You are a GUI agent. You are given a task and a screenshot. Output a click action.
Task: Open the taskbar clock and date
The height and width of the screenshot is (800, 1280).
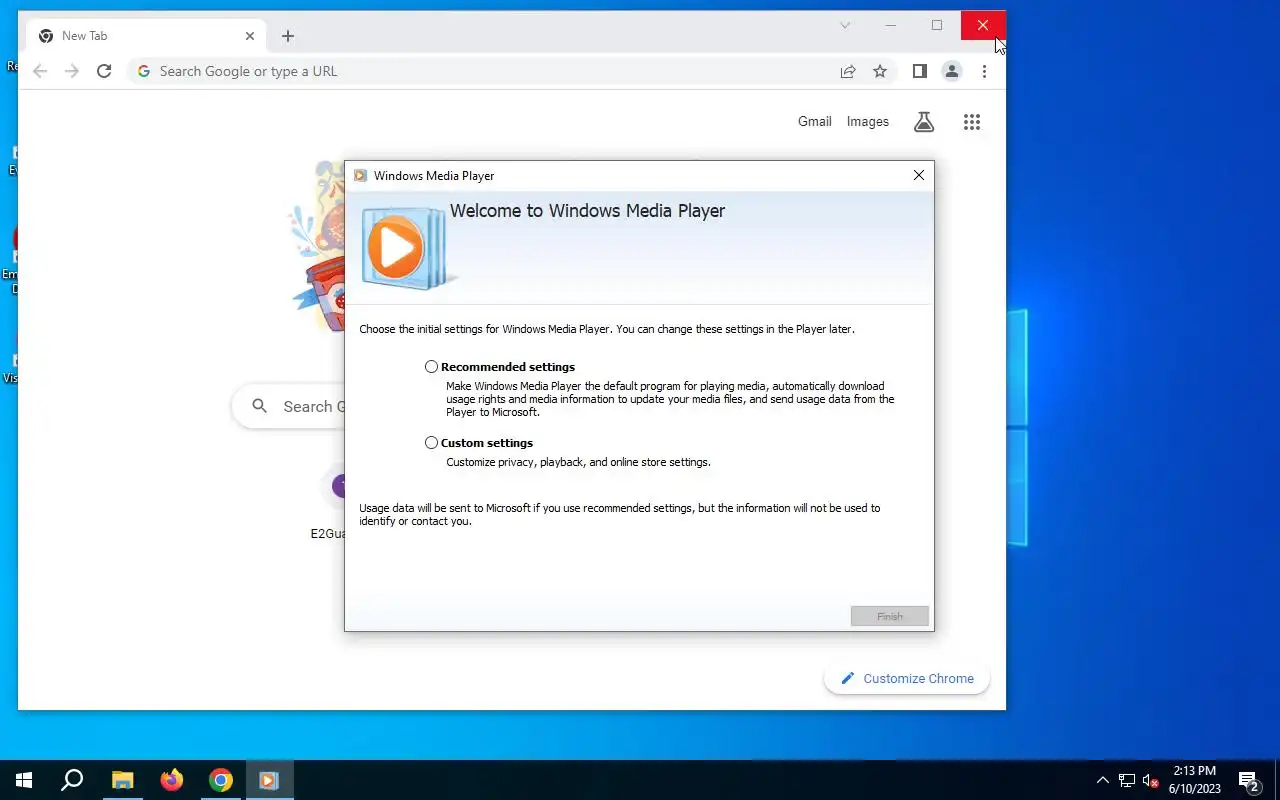pyautogui.click(x=1195, y=780)
